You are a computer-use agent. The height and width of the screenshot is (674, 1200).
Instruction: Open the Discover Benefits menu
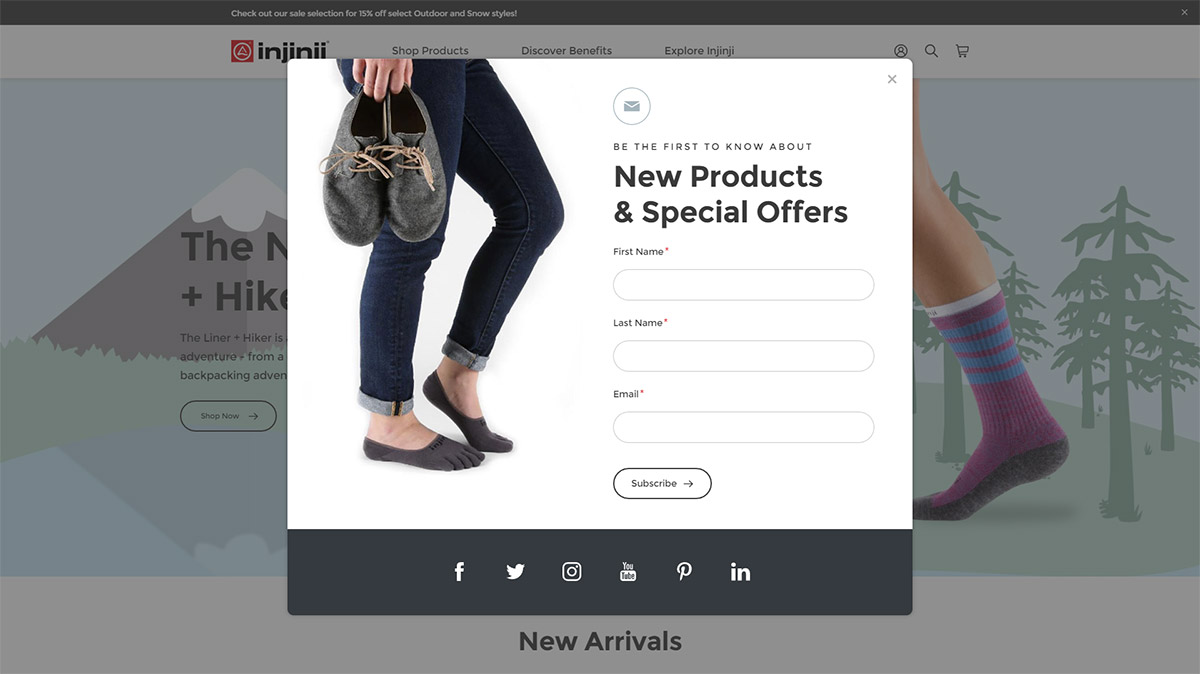pos(566,51)
